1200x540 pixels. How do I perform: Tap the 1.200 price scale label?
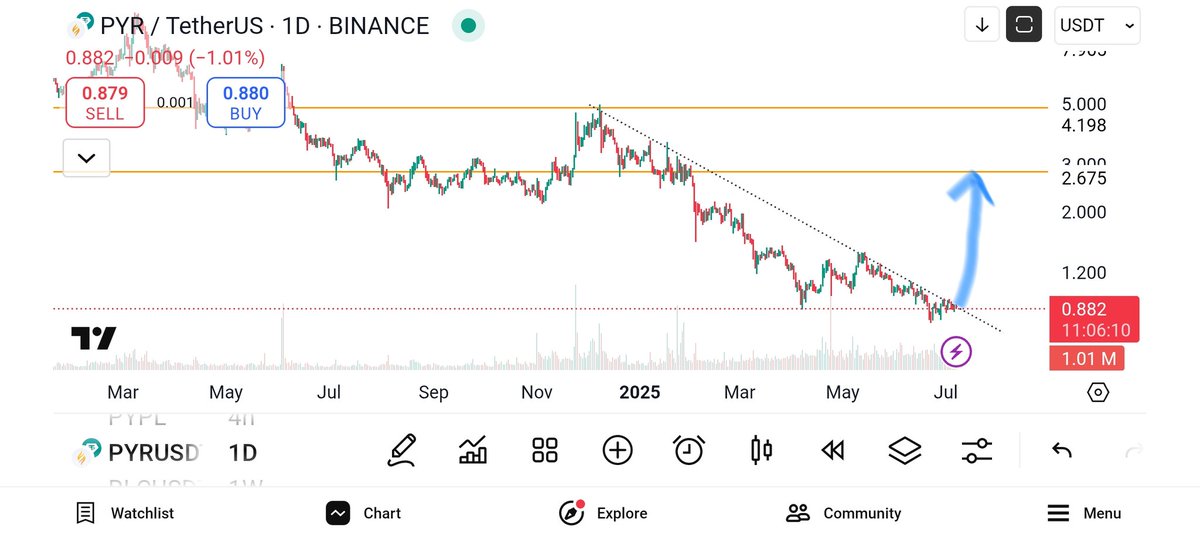click(1085, 273)
